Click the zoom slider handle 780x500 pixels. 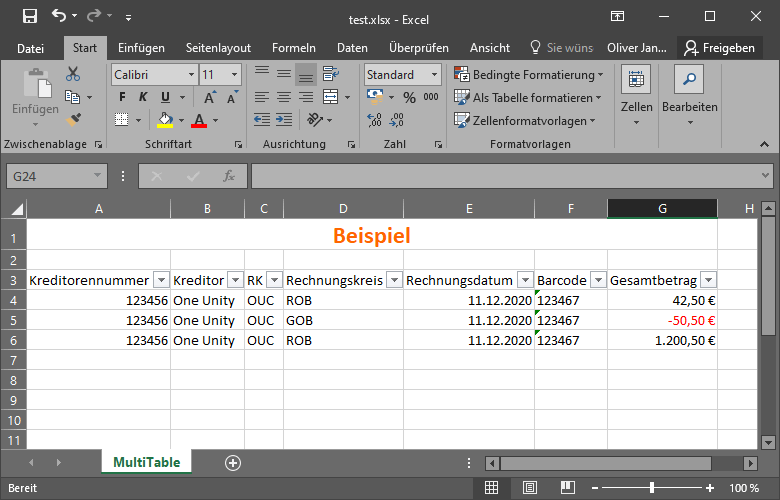652,488
